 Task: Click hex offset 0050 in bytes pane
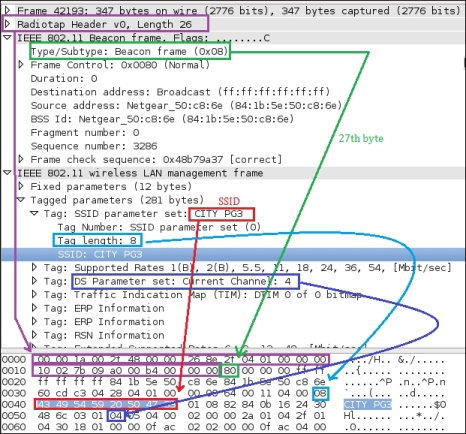click(x=14, y=416)
